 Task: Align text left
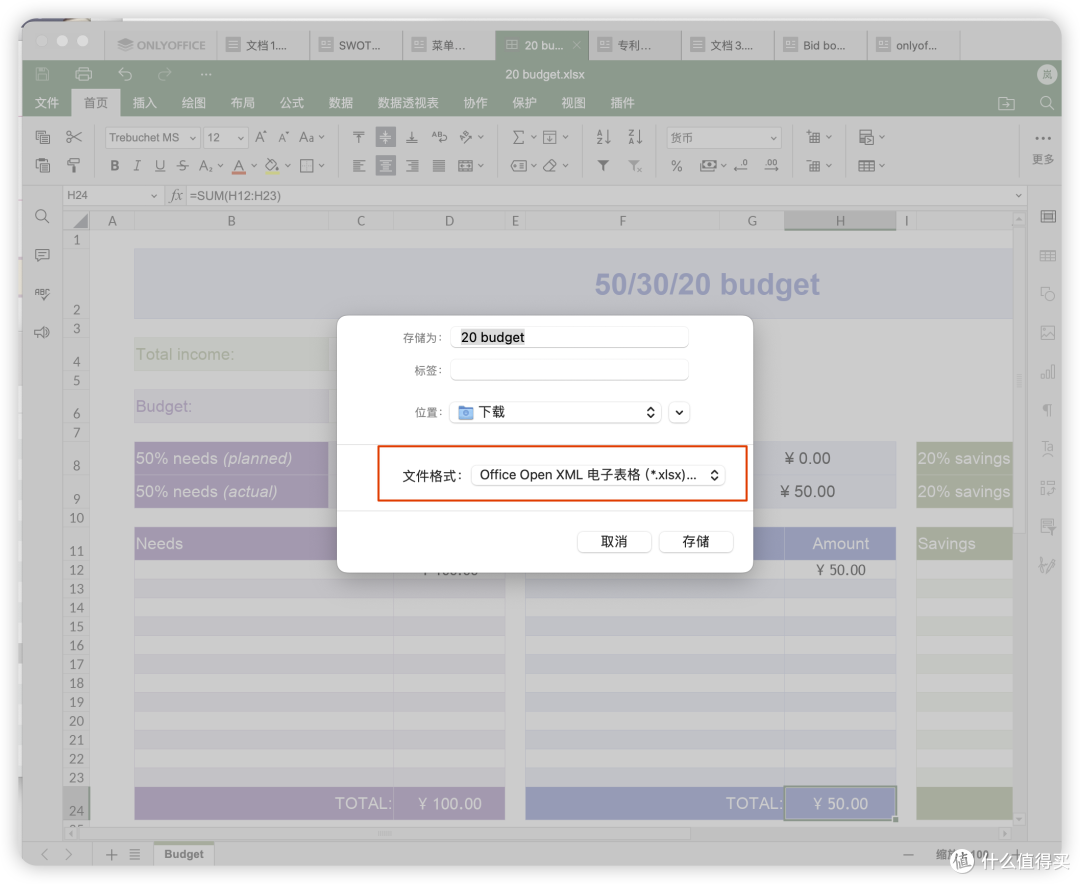[358, 165]
